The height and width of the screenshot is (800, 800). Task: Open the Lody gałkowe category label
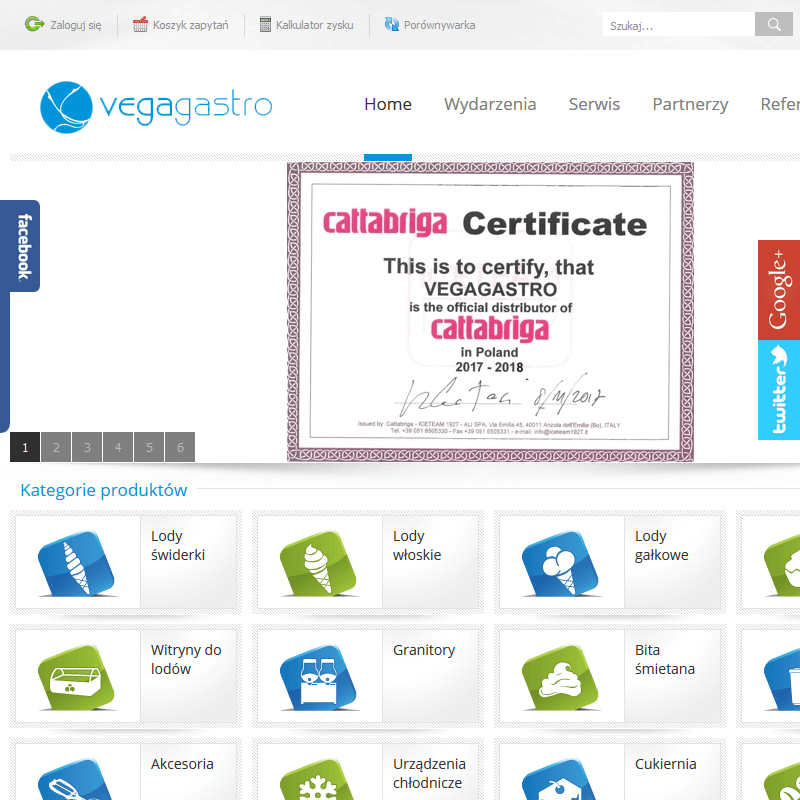(x=661, y=545)
